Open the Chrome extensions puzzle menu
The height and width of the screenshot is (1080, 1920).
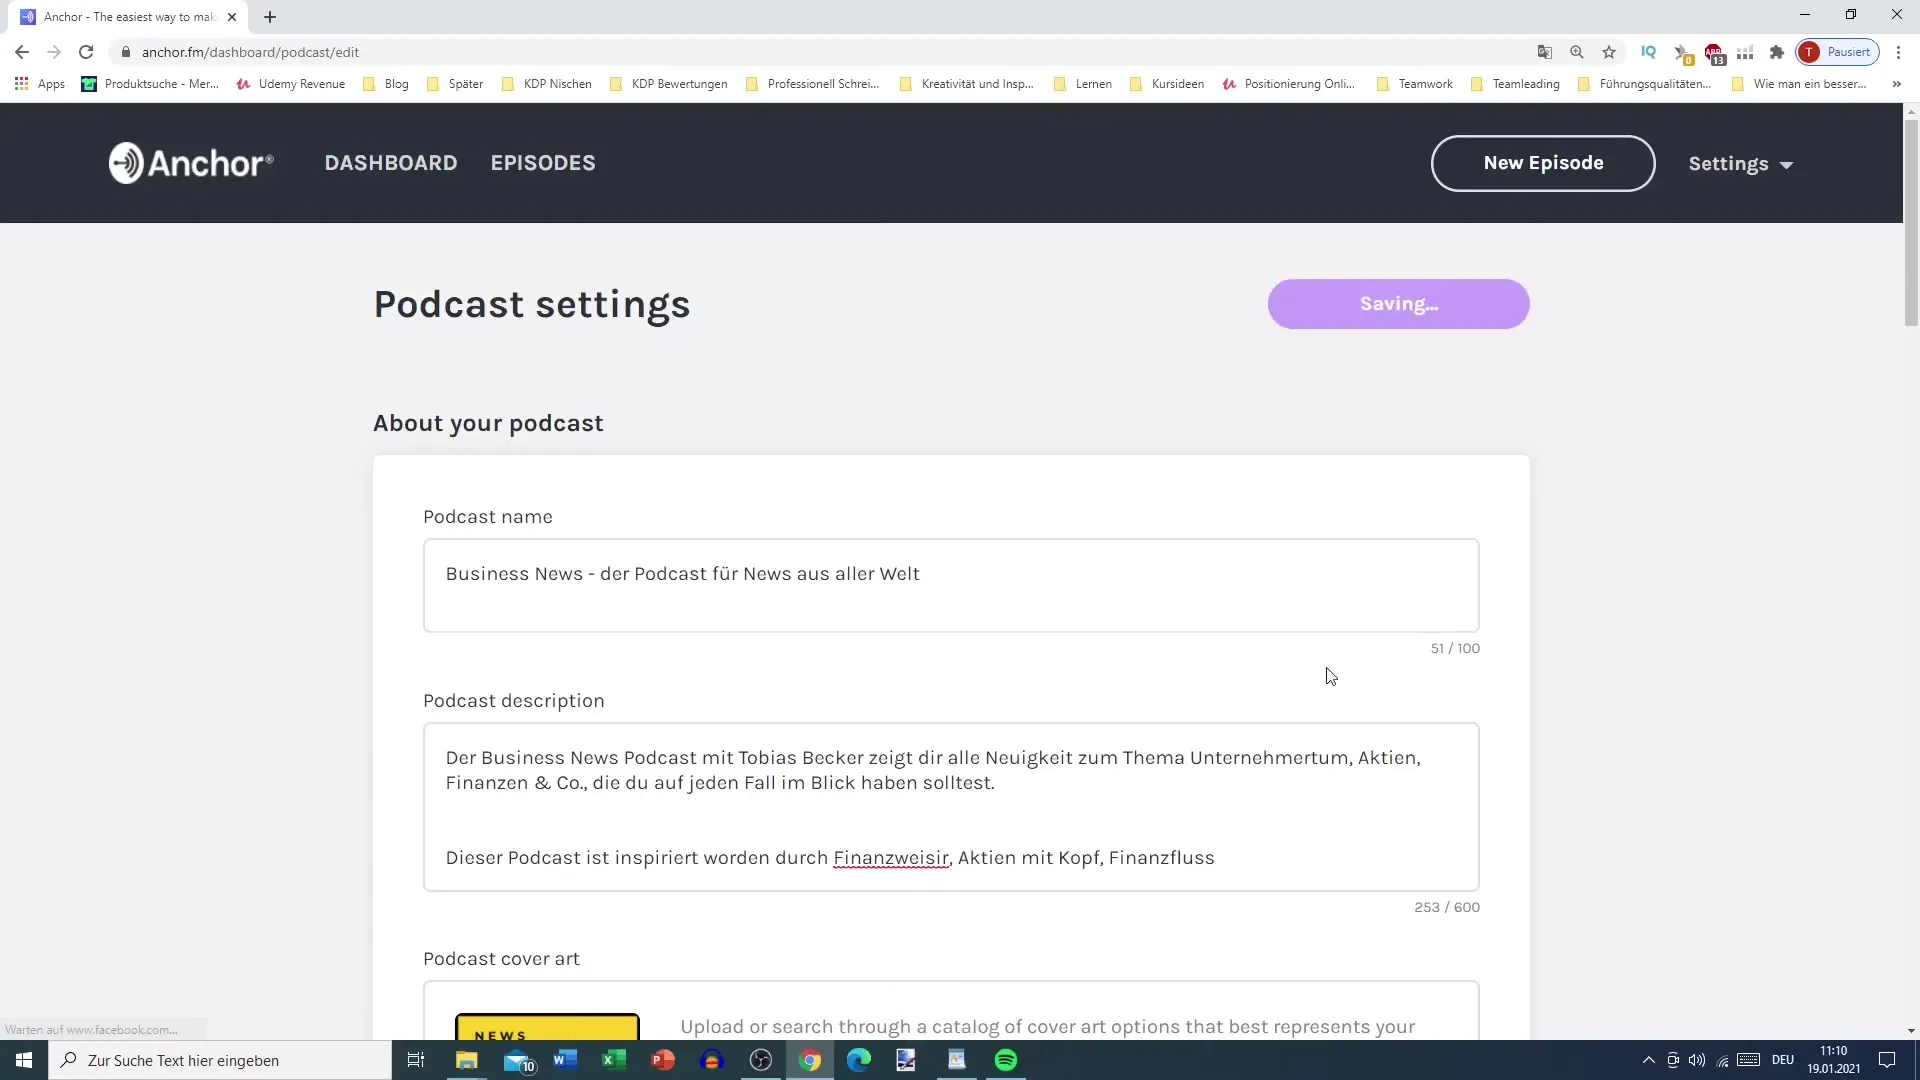[x=1777, y=52]
